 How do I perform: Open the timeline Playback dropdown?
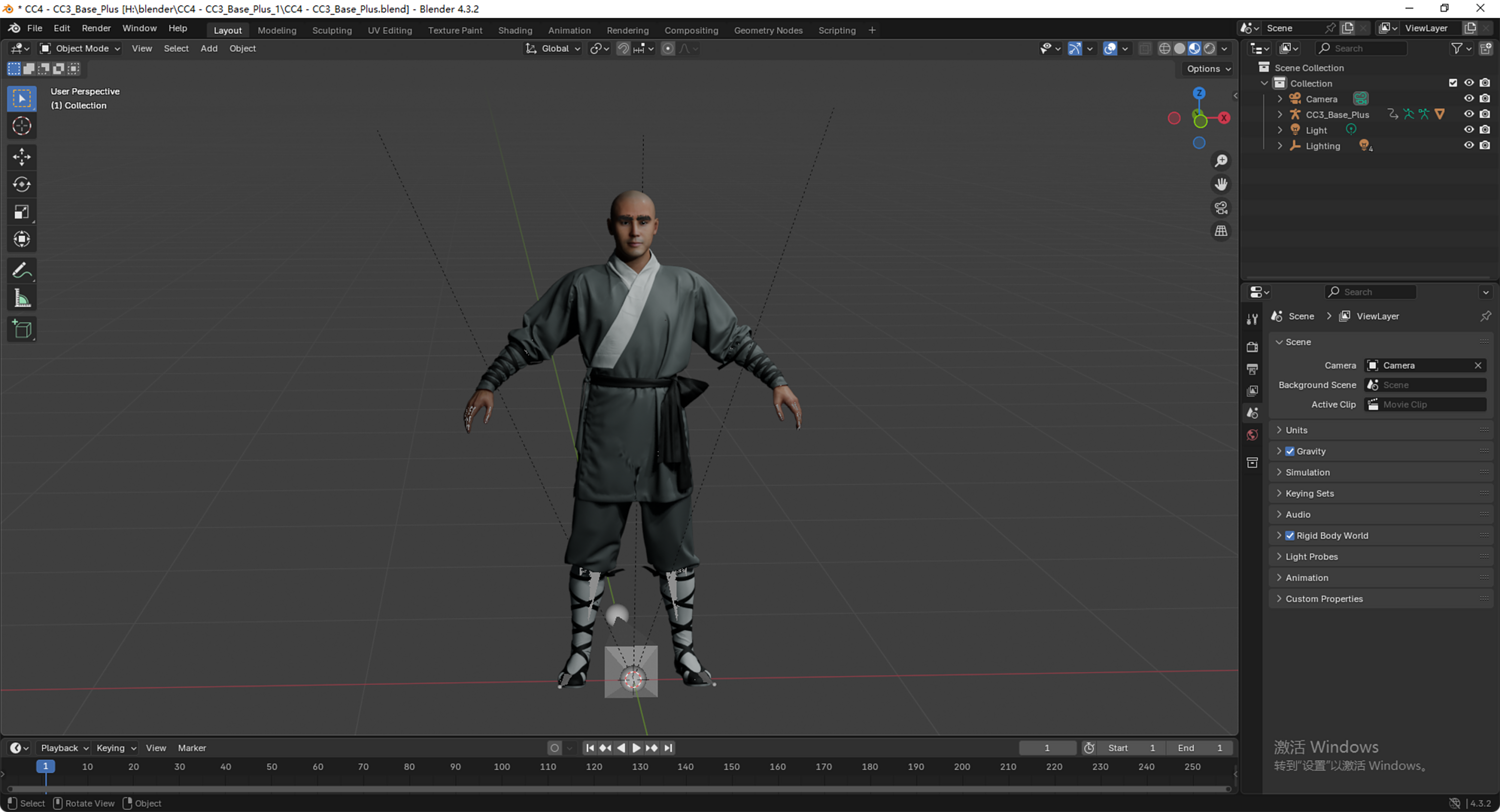(x=64, y=748)
